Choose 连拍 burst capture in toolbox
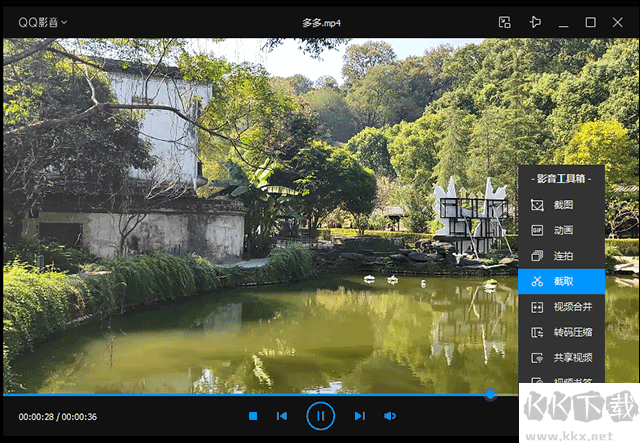Image resolution: width=640 pixels, height=443 pixels. pyautogui.click(x=562, y=256)
